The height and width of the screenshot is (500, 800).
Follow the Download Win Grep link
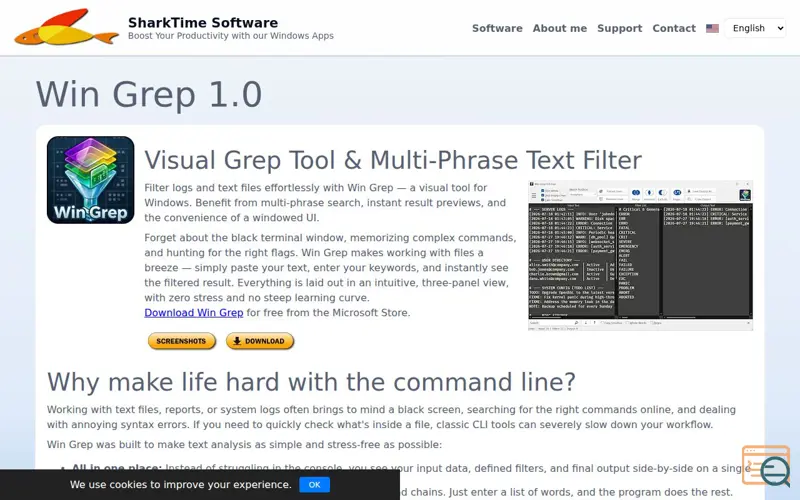(193, 312)
